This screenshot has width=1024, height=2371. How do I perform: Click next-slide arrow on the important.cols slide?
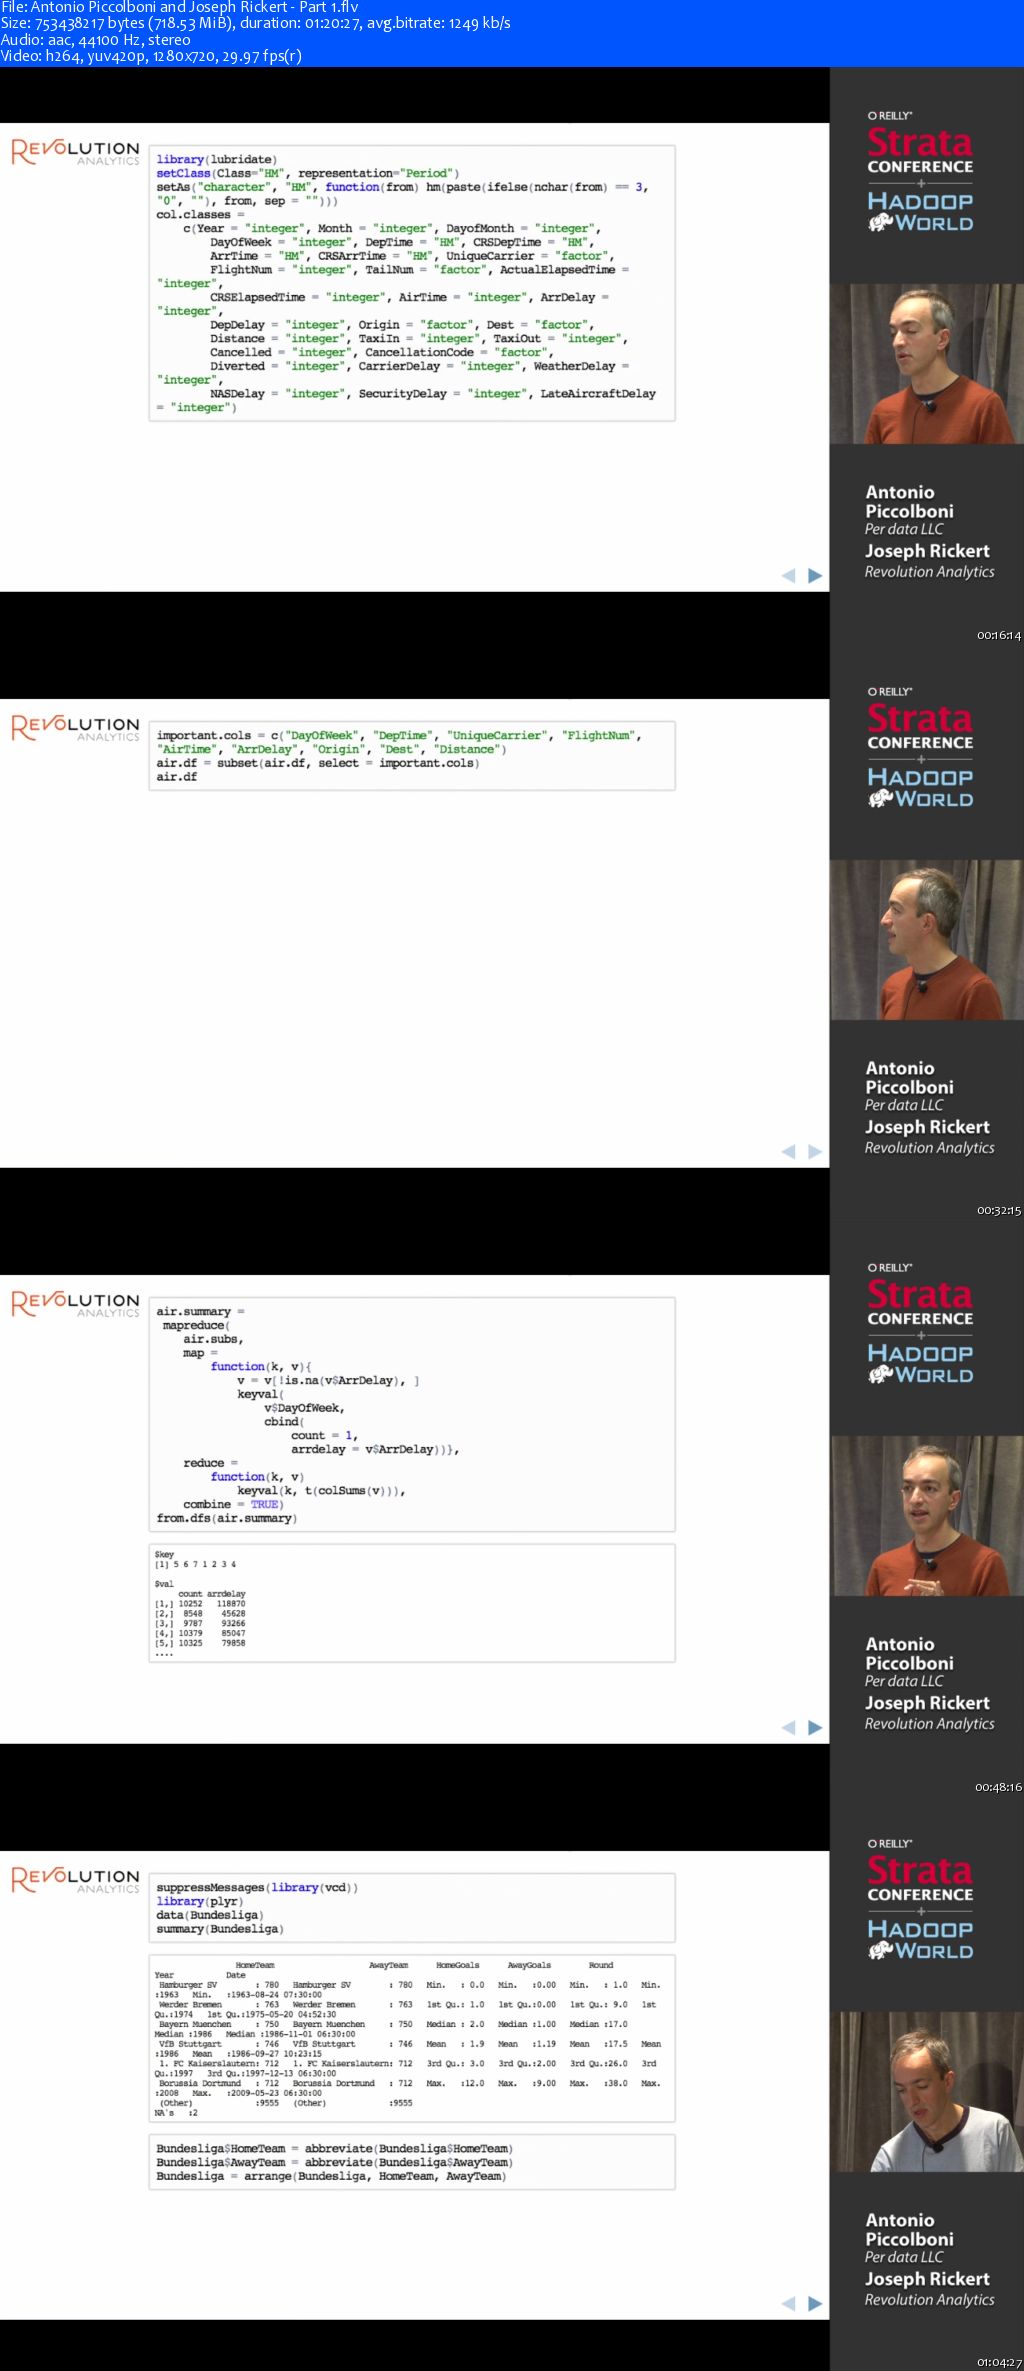(815, 1151)
